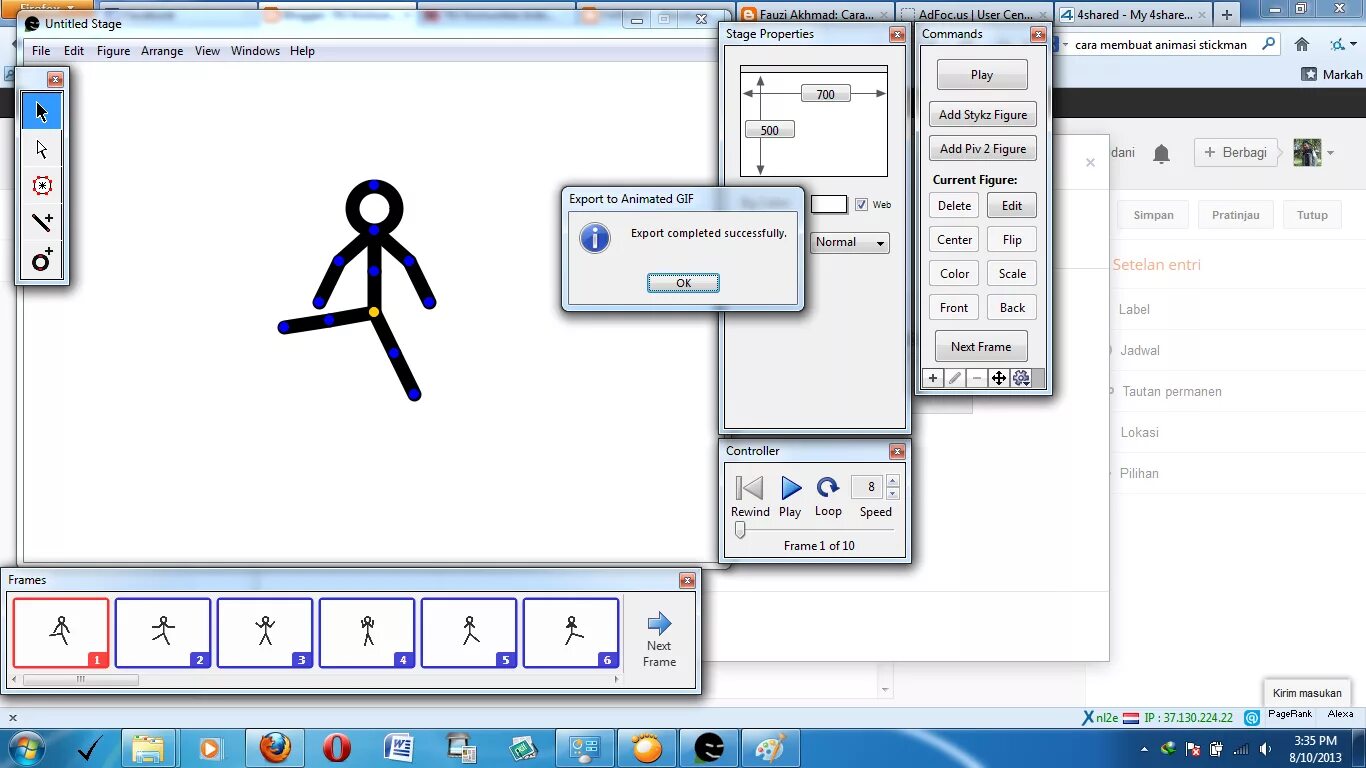
Task: Click the Rewind icon in Controller
Action: tap(749, 488)
